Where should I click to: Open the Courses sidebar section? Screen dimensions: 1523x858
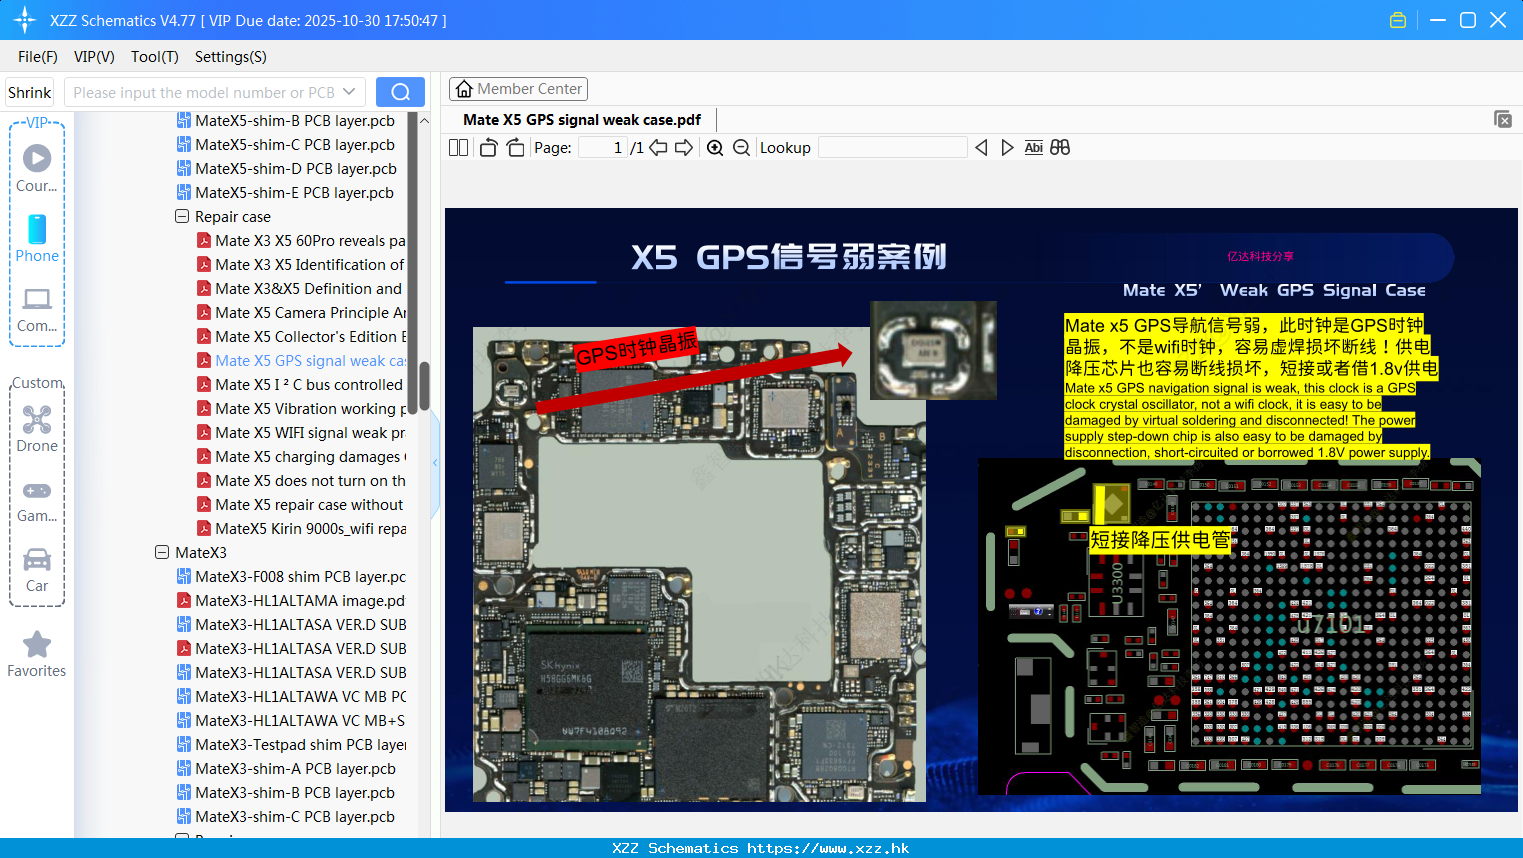37,168
